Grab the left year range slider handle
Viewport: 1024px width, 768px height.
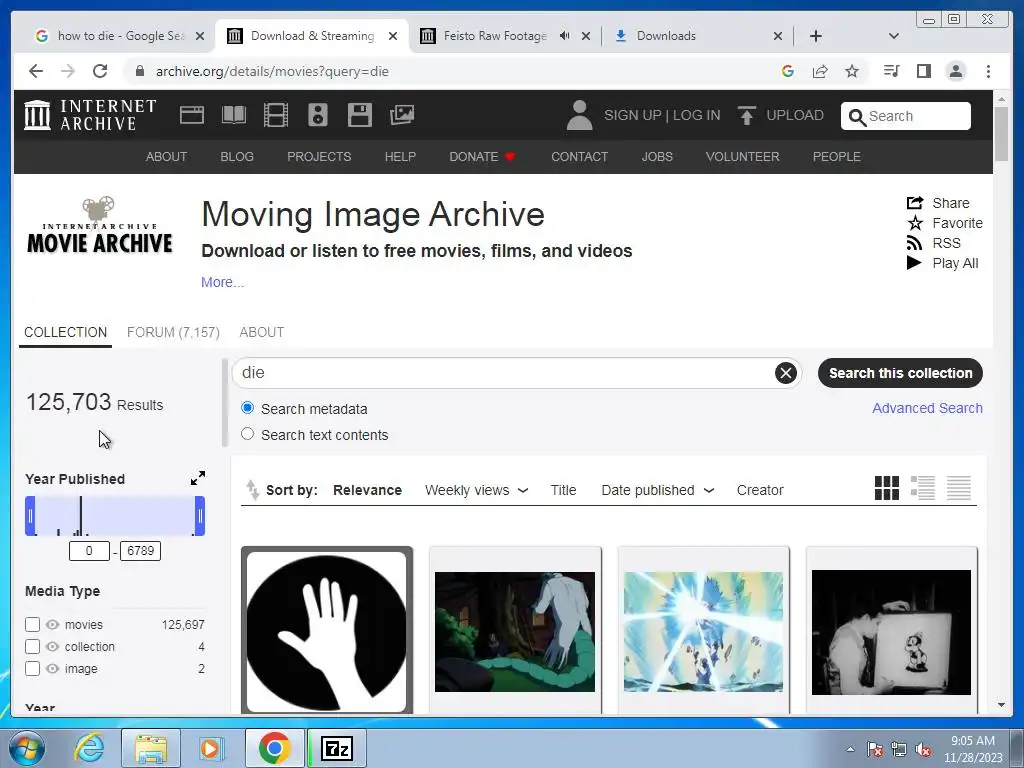[30, 516]
